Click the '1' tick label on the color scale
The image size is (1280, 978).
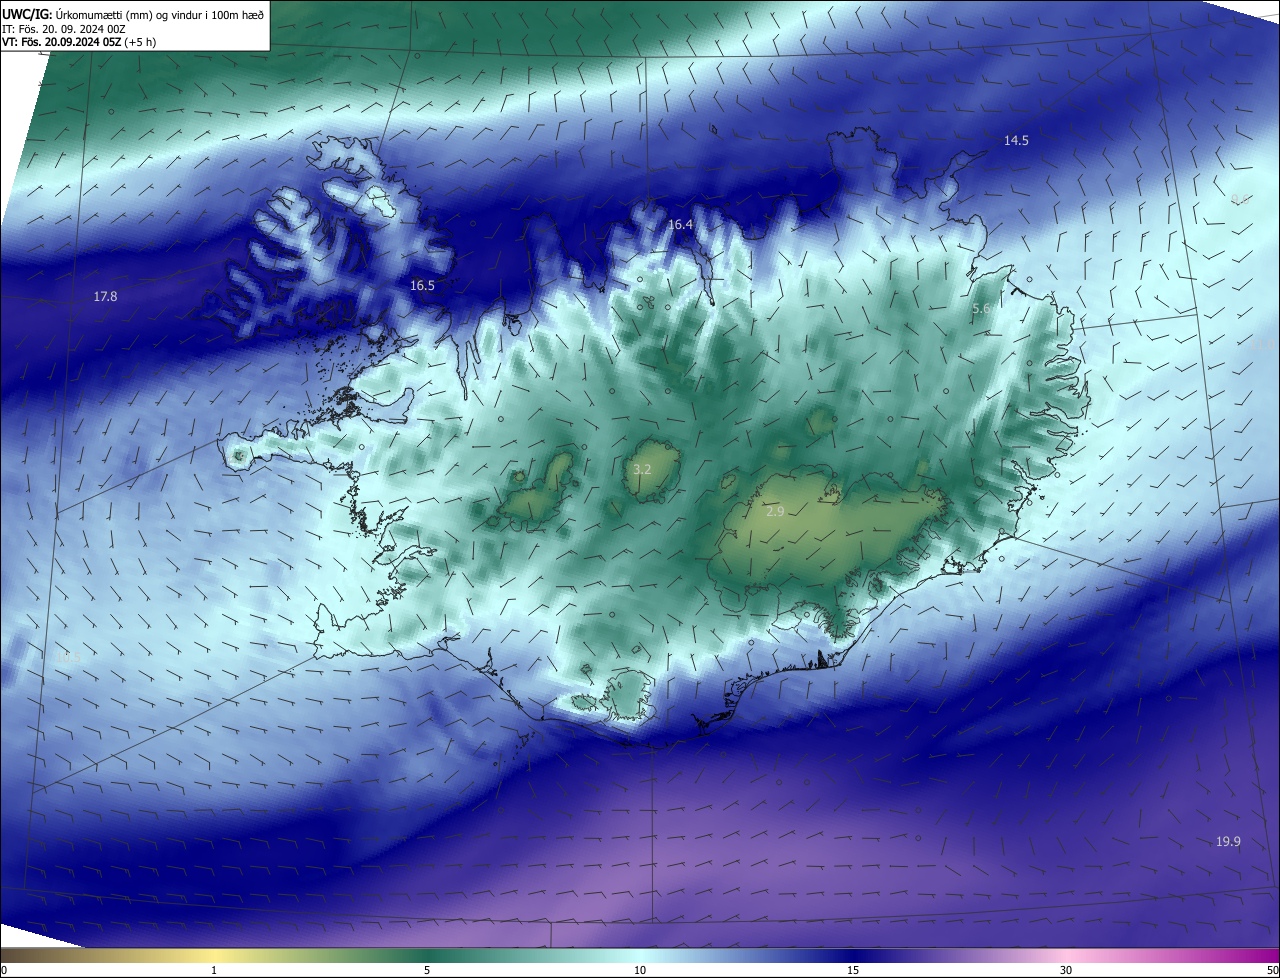[x=214, y=971]
